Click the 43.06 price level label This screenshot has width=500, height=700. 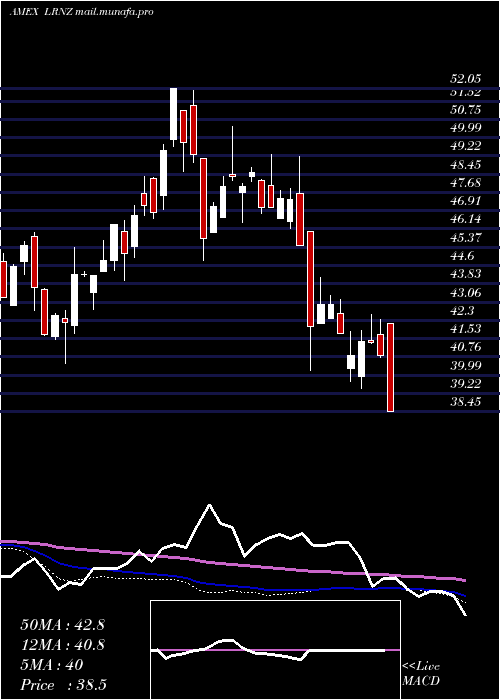pos(466,292)
